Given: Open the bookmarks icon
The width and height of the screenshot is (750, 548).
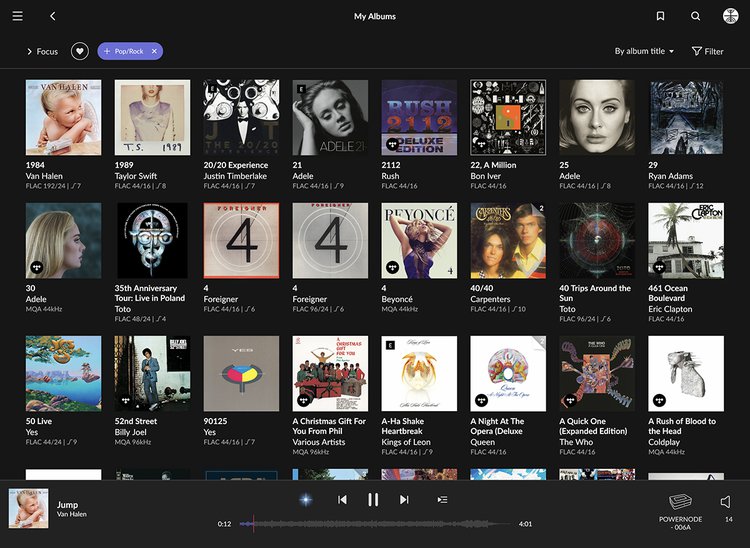Looking at the screenshot, I should (x=660, y=16).
